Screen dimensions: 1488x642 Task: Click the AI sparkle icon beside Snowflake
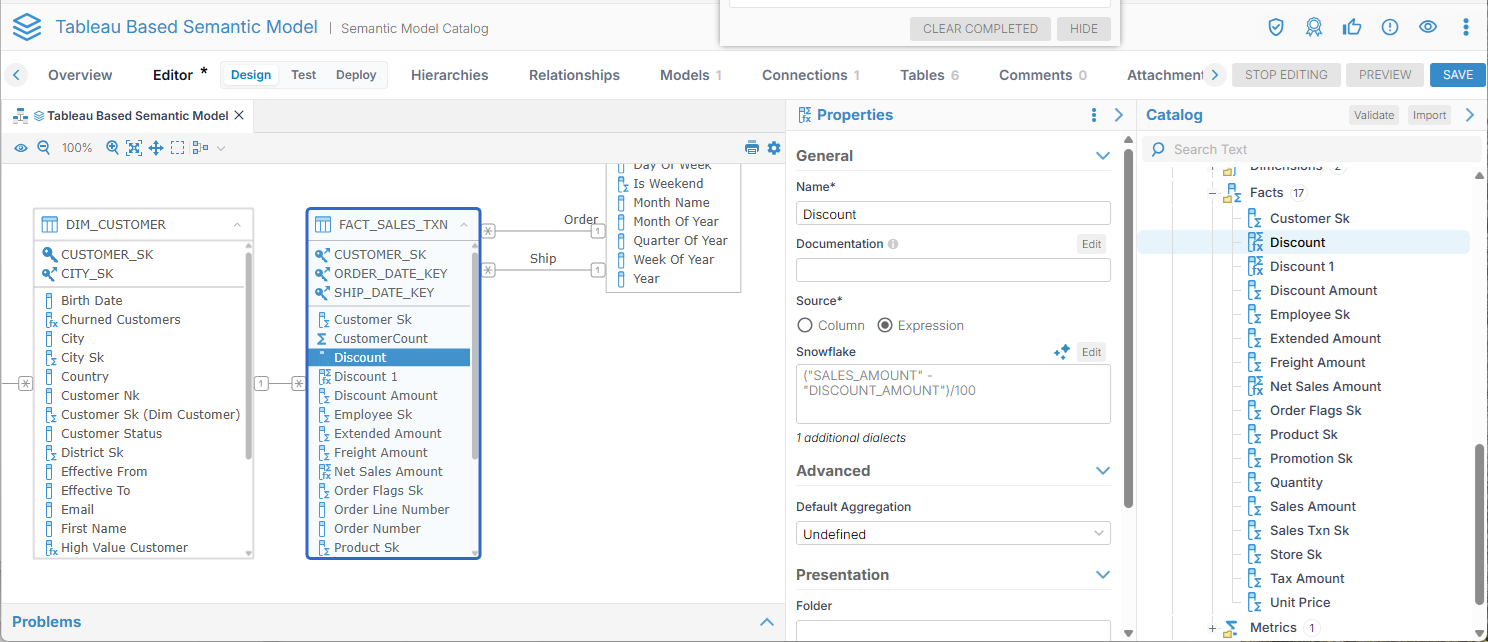pos(1061,352)
